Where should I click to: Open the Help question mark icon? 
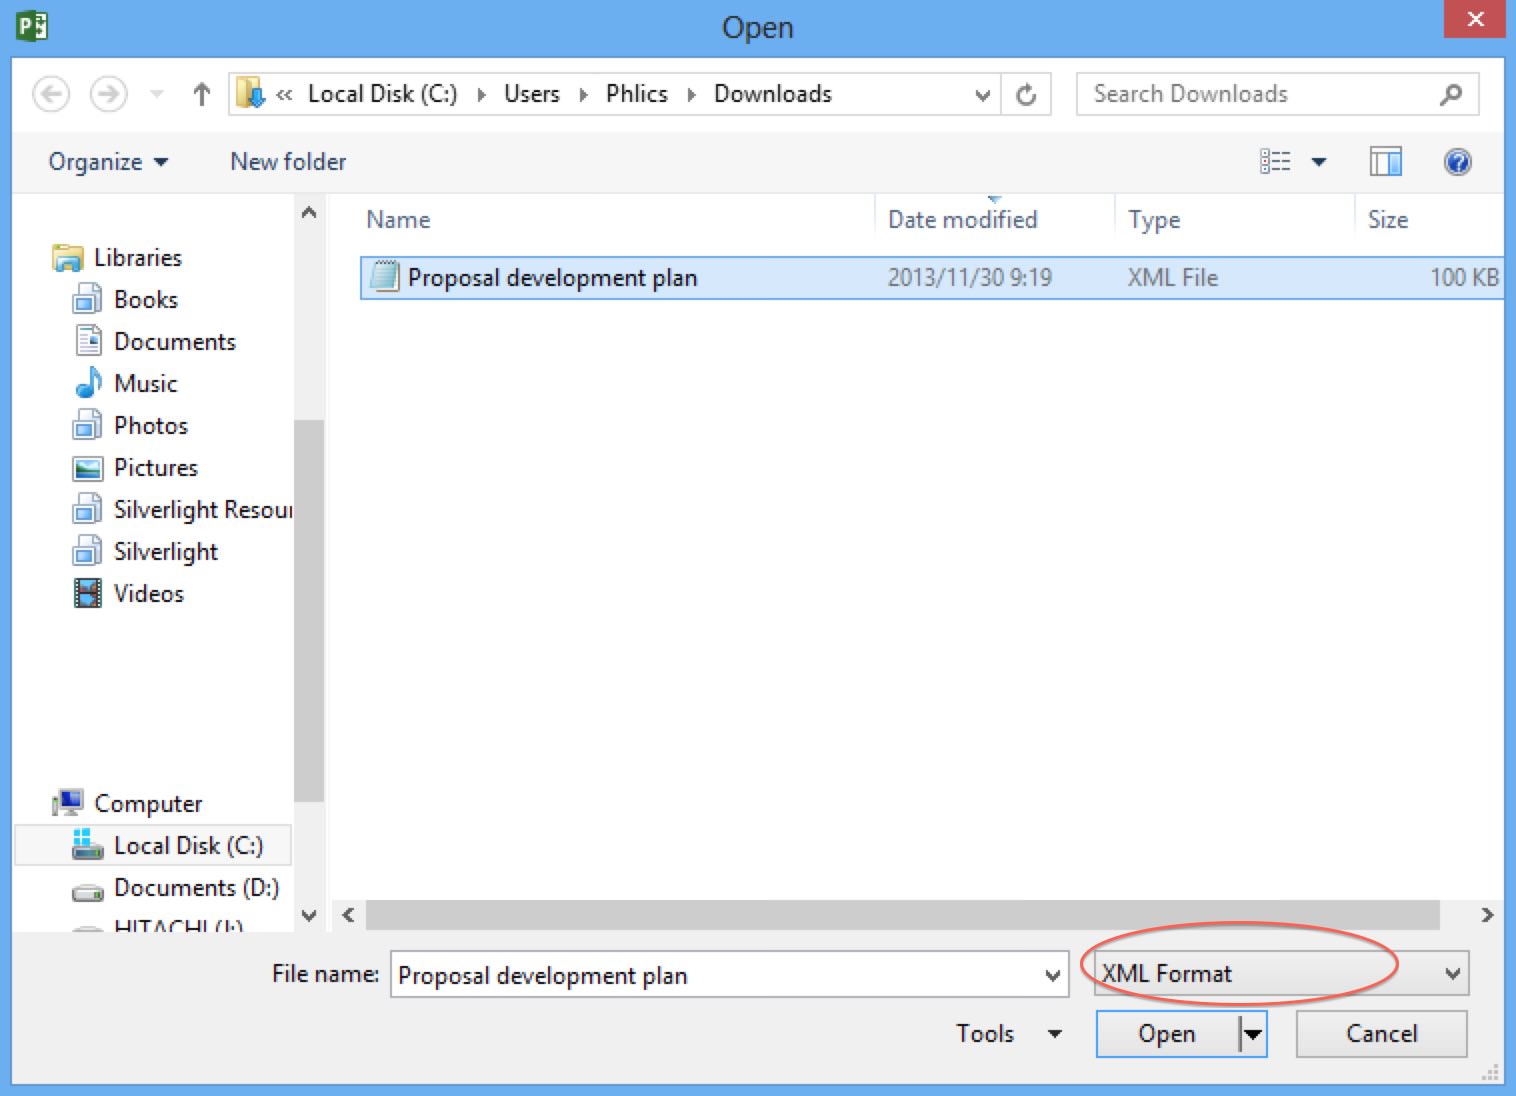click(x=1457, y=162)
